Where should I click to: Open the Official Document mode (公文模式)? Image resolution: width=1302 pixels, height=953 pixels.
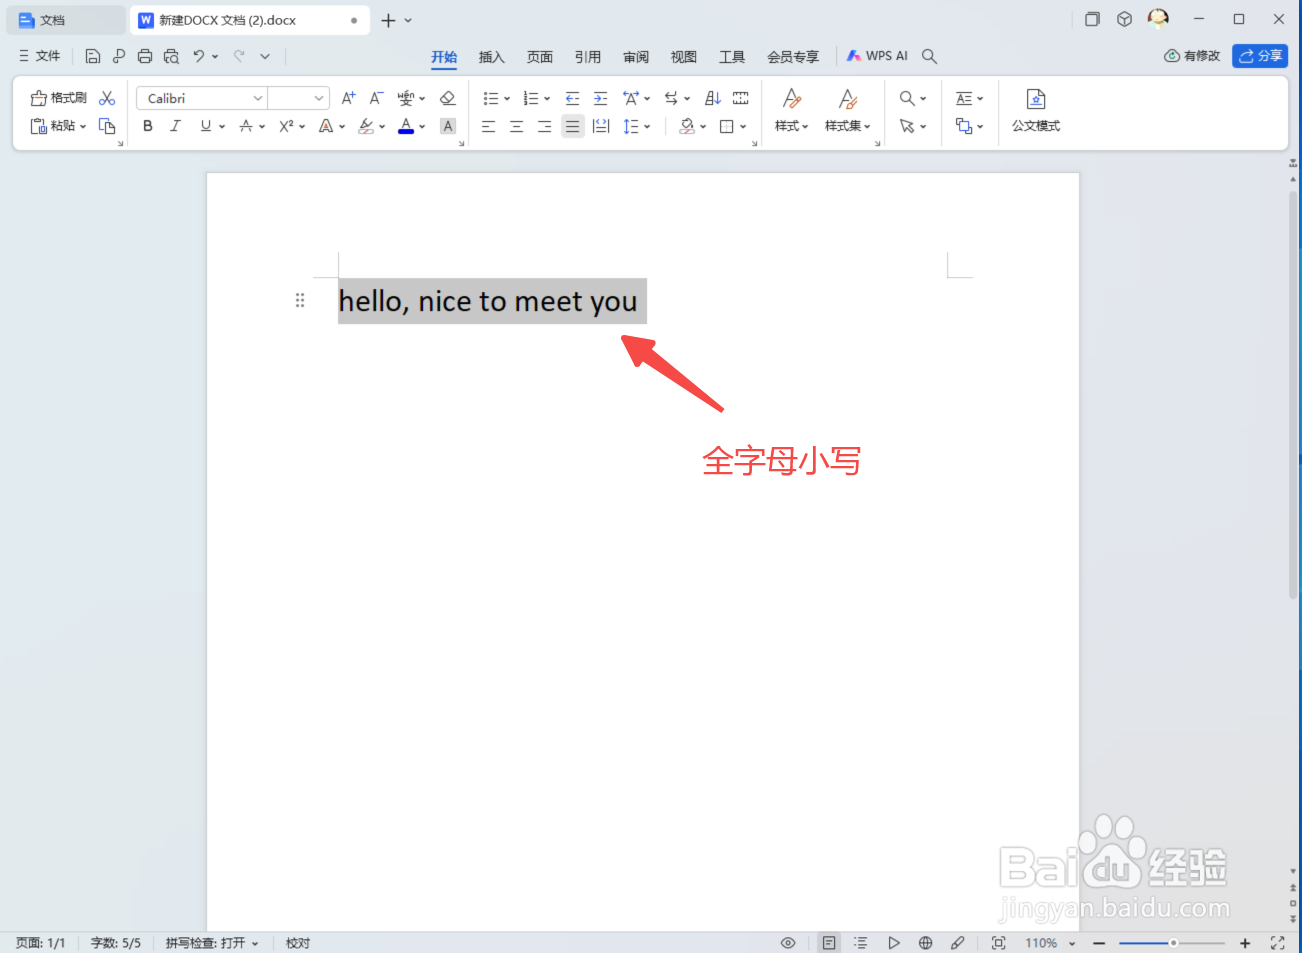pos(1036,110)
